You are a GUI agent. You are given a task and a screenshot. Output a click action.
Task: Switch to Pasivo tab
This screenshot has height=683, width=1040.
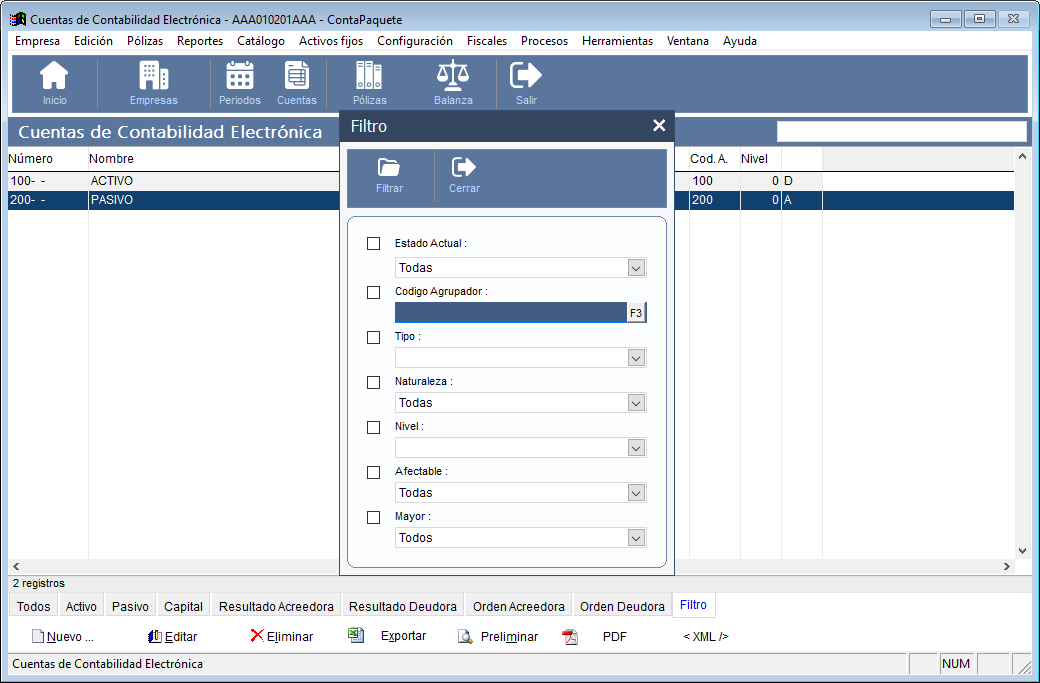tap(130, 606)
